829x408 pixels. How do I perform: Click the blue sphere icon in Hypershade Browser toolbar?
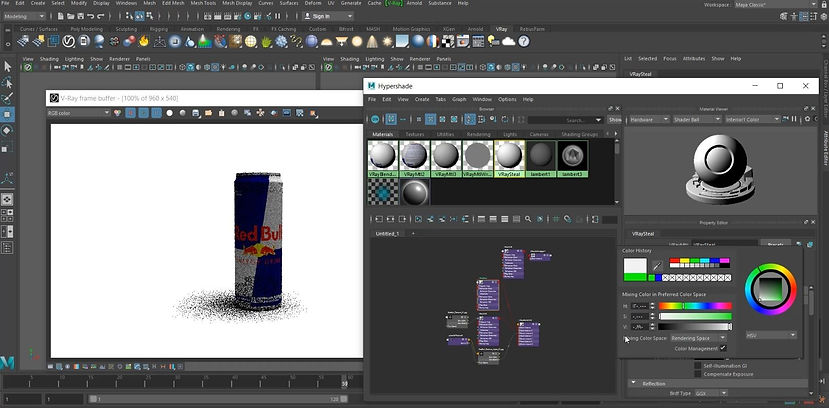tap(375, 119)
